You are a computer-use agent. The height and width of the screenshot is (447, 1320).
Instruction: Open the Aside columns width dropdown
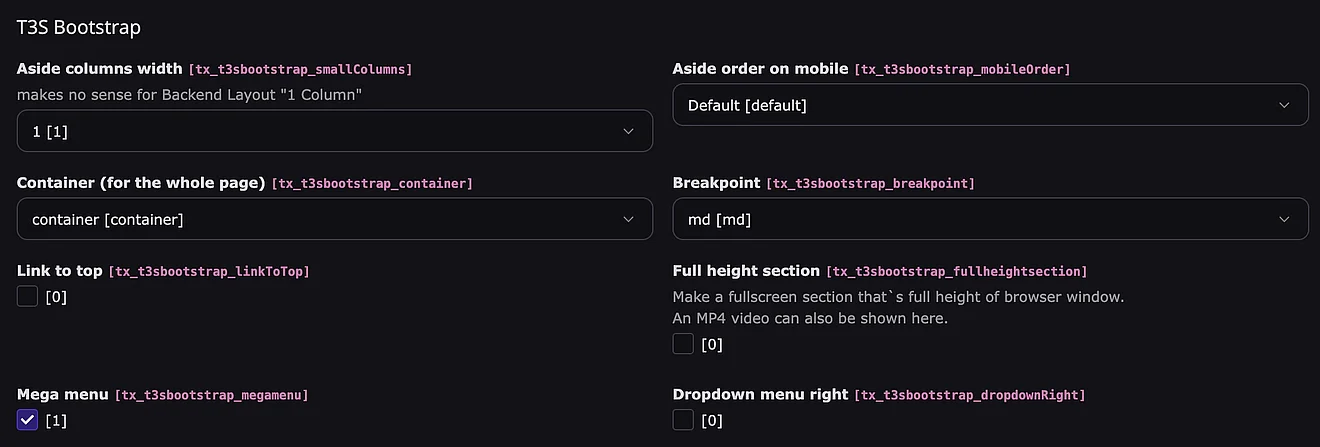(x=334, y=131)
